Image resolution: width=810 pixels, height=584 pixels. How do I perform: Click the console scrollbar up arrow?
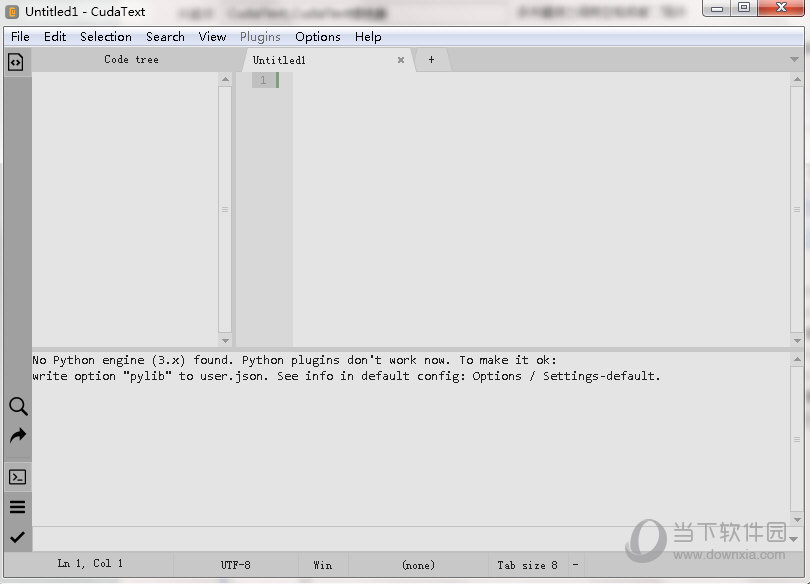point(797,359)
